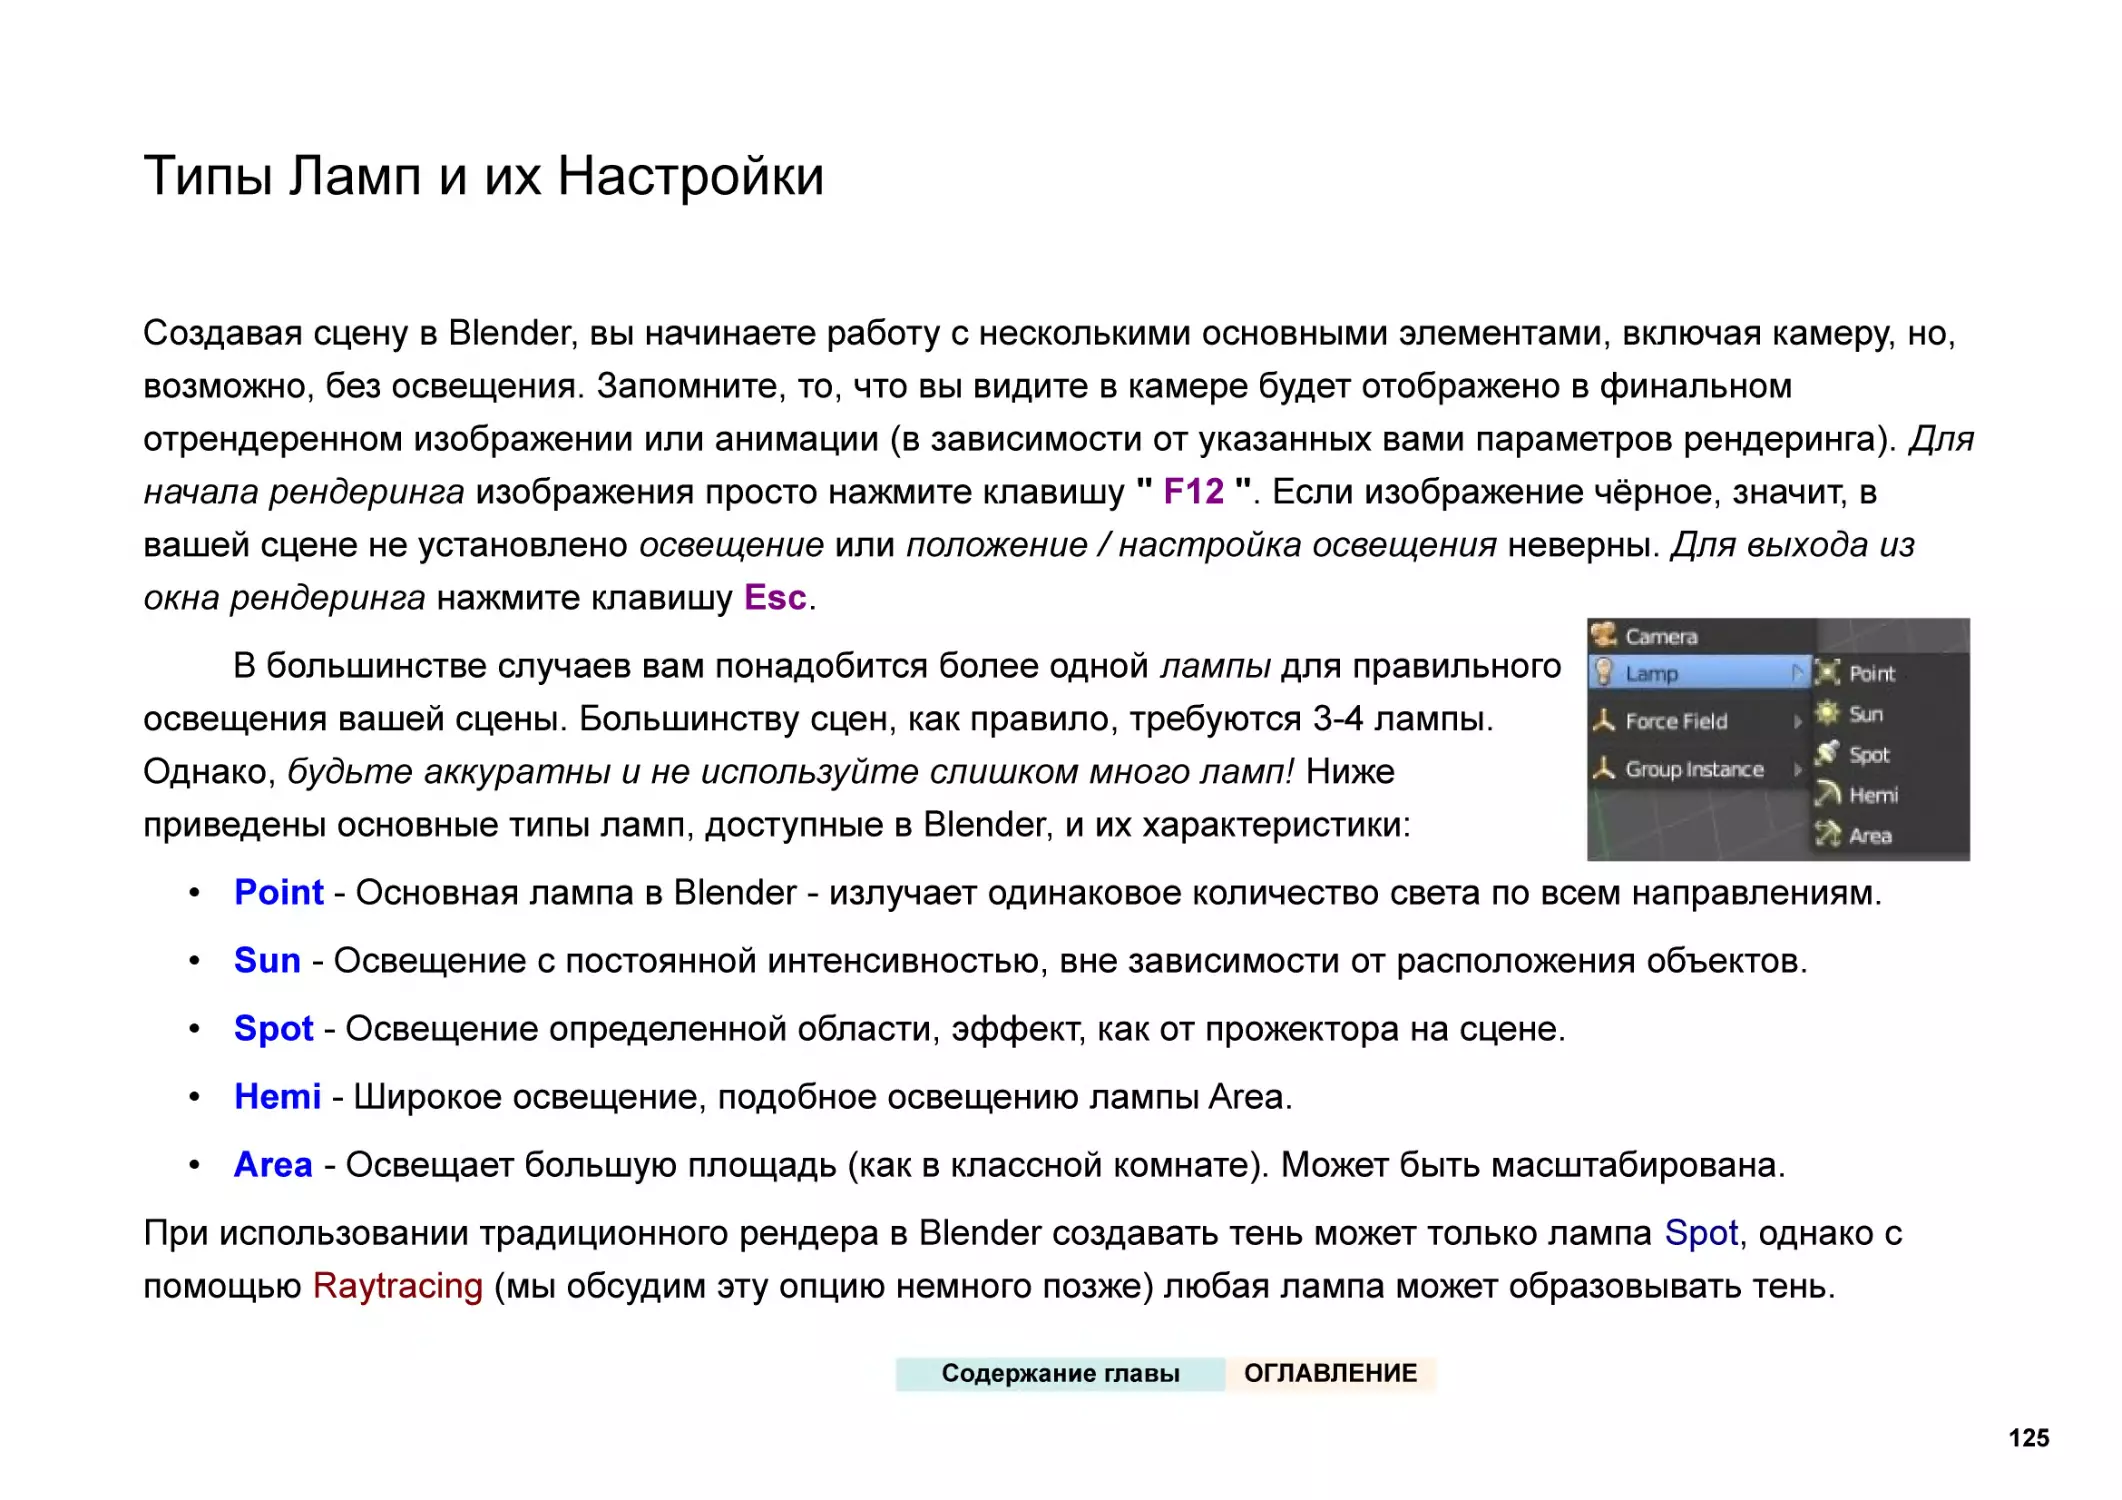Viewport: 2122px width, 1500px height.
Task: Click the Blender Add menu screenshot image
Action: 1778,739
